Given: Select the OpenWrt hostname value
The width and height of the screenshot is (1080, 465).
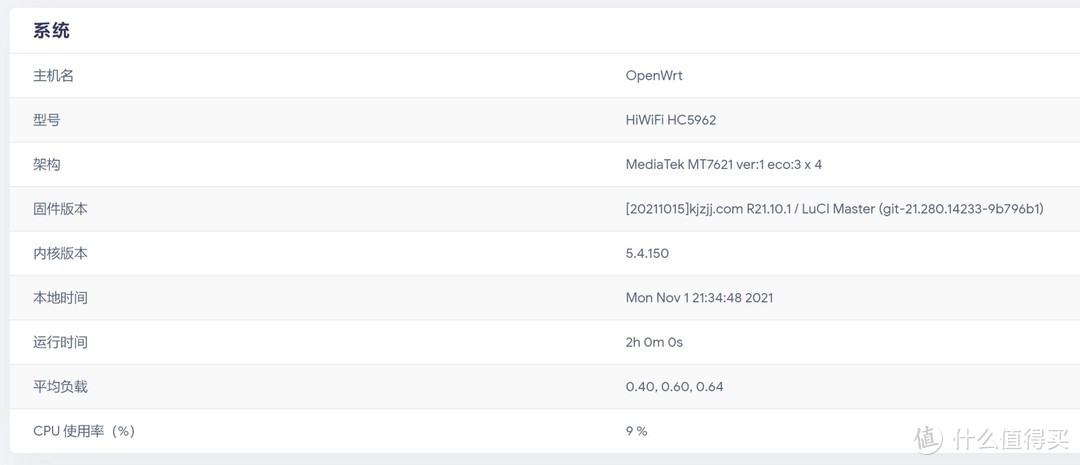Looking at the screenshot, I should point(654,76).
